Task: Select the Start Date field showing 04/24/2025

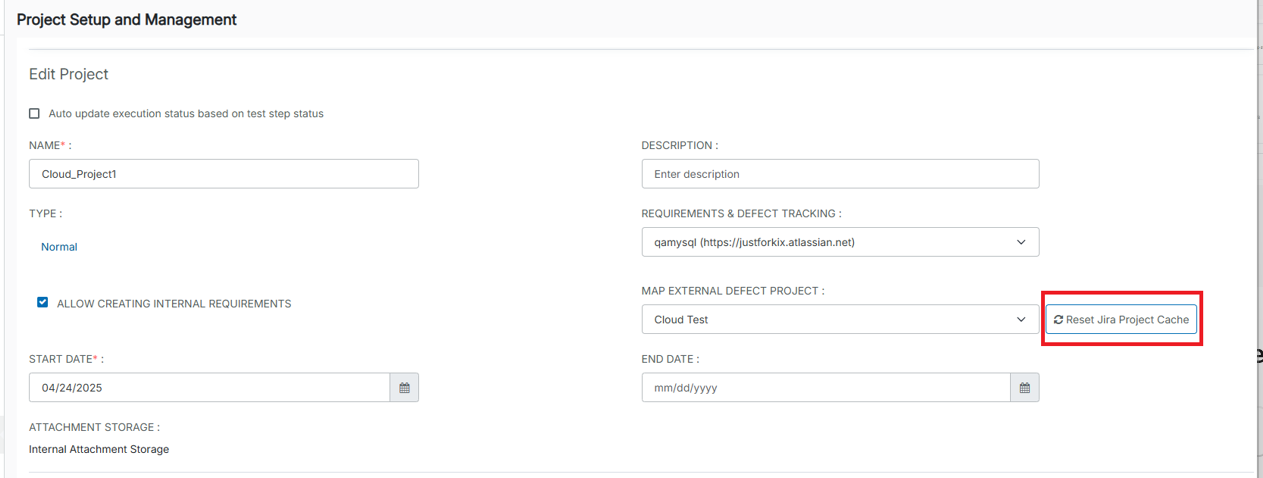Action: point(209,388)
